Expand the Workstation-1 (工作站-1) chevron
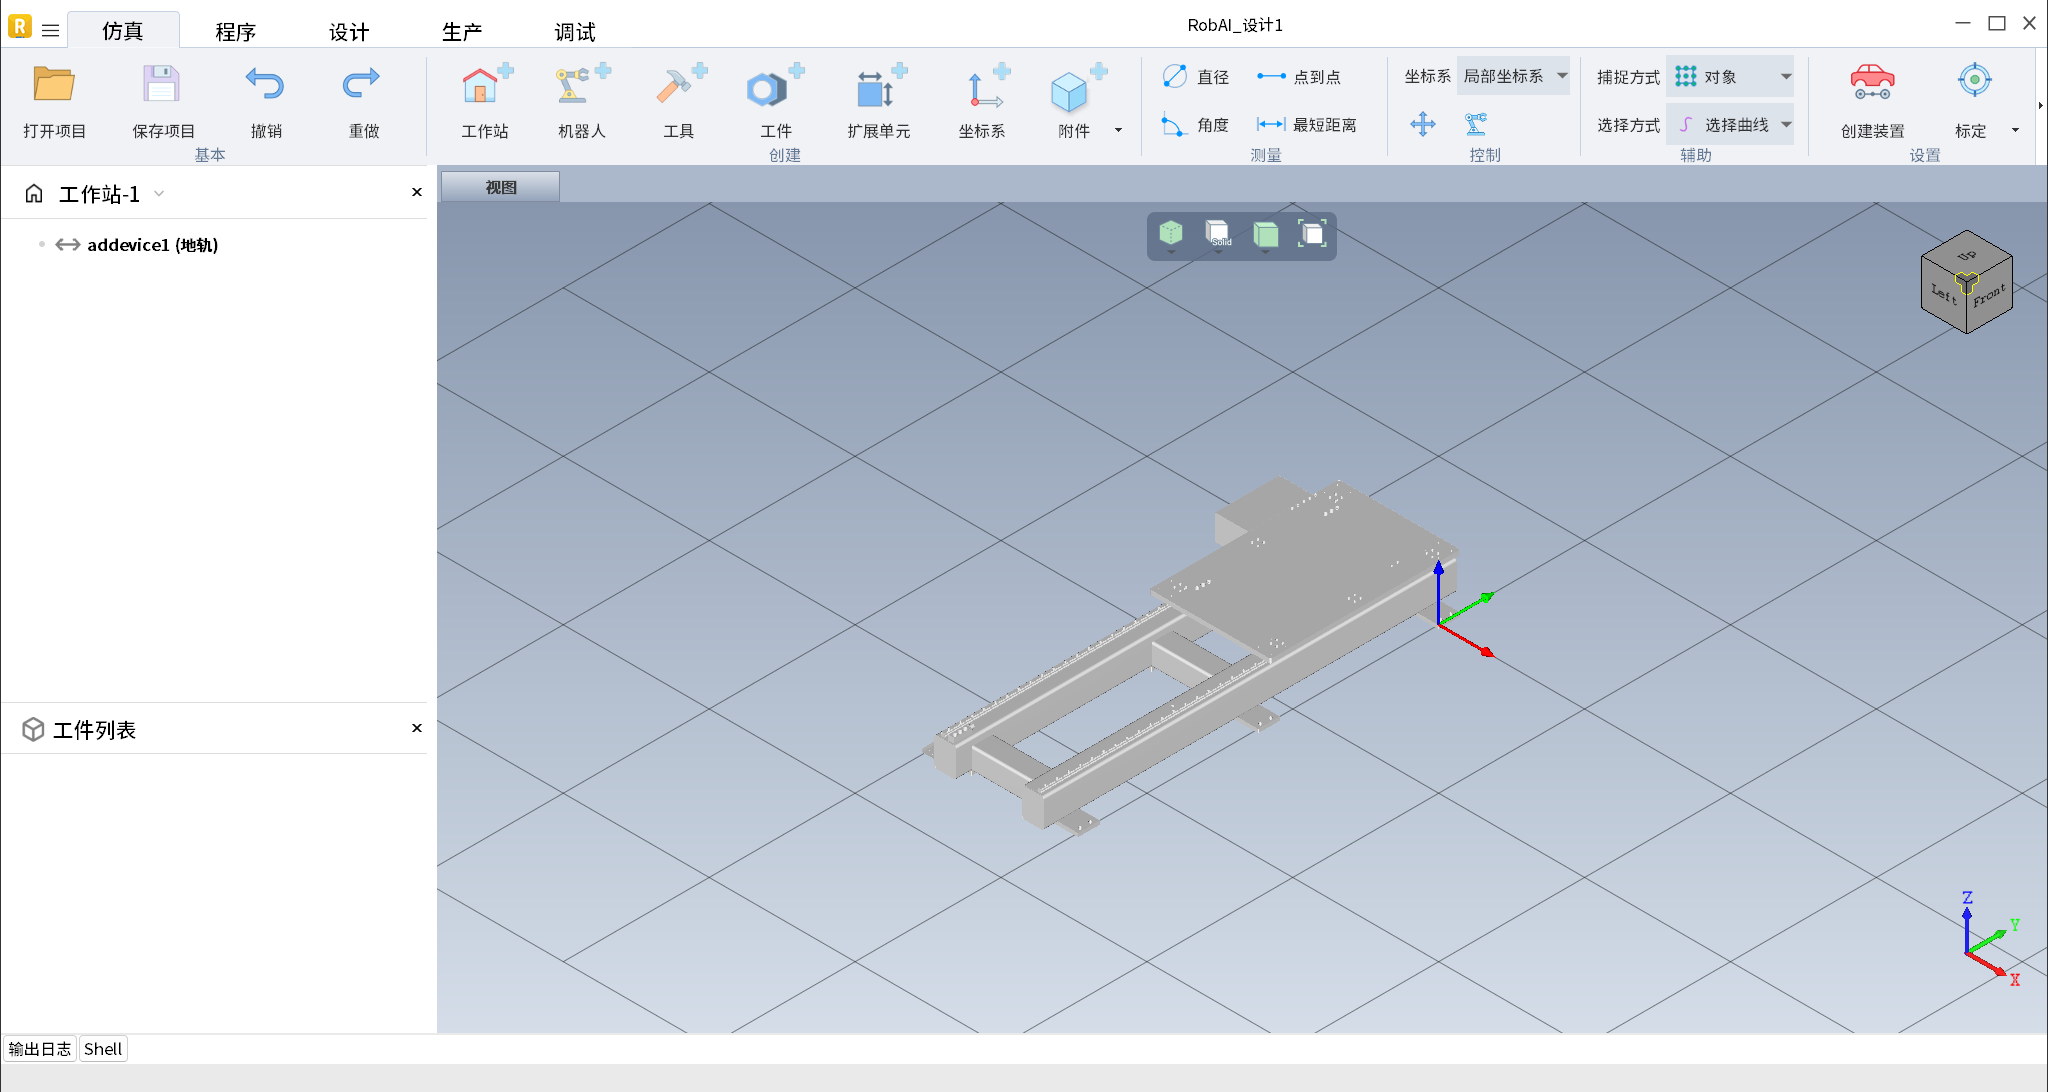Image resolution: width=2048 pixels, height=1092 pixels. tap(159, 194)
